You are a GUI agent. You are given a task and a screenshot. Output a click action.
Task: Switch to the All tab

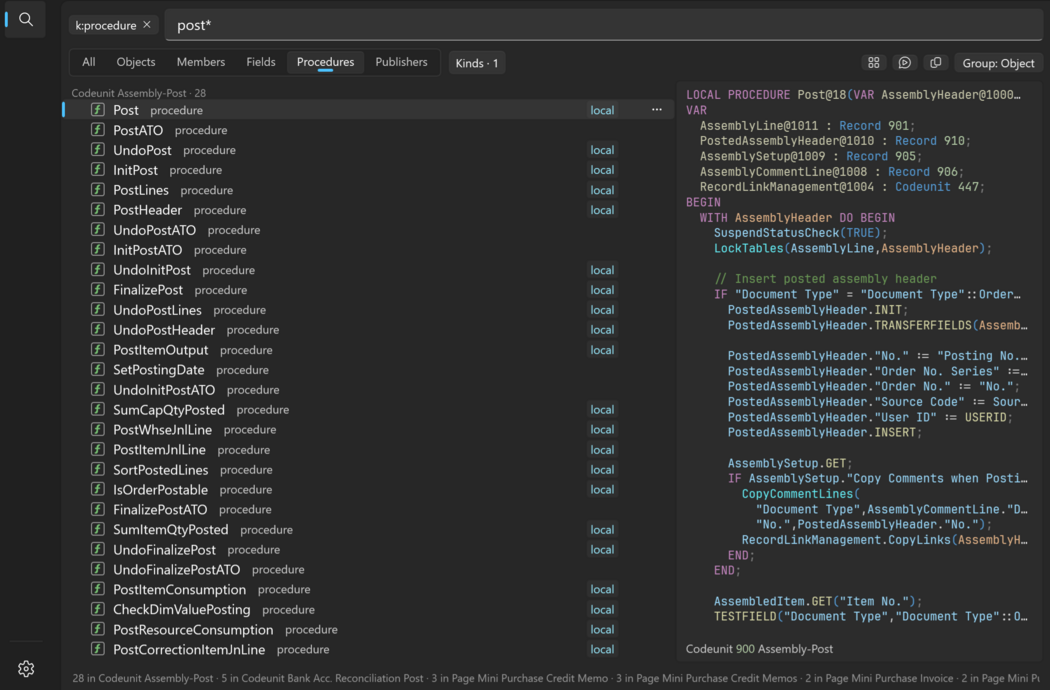(x=88, y=62)
